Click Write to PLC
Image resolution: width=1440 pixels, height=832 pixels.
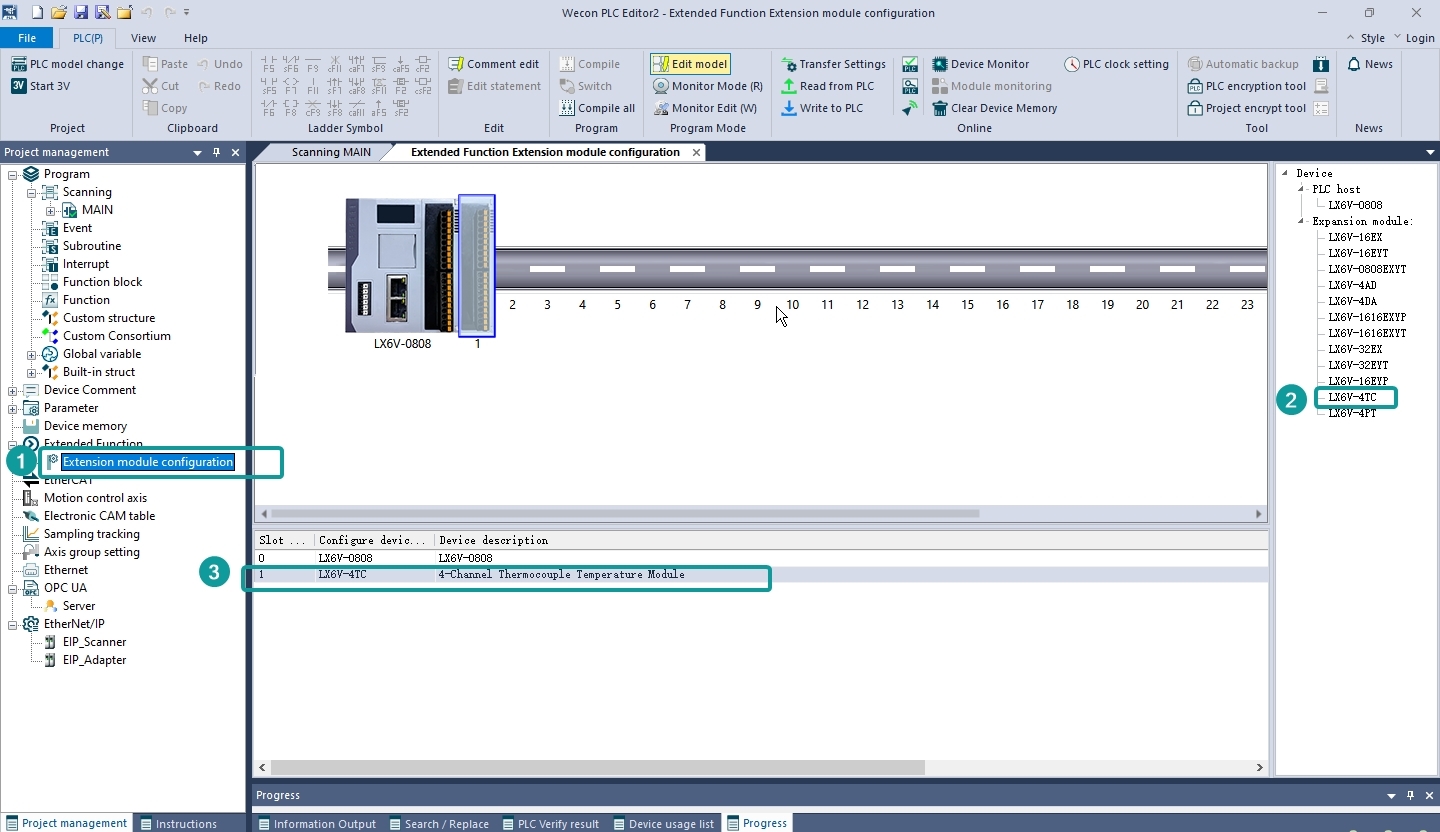coord(821,108)
